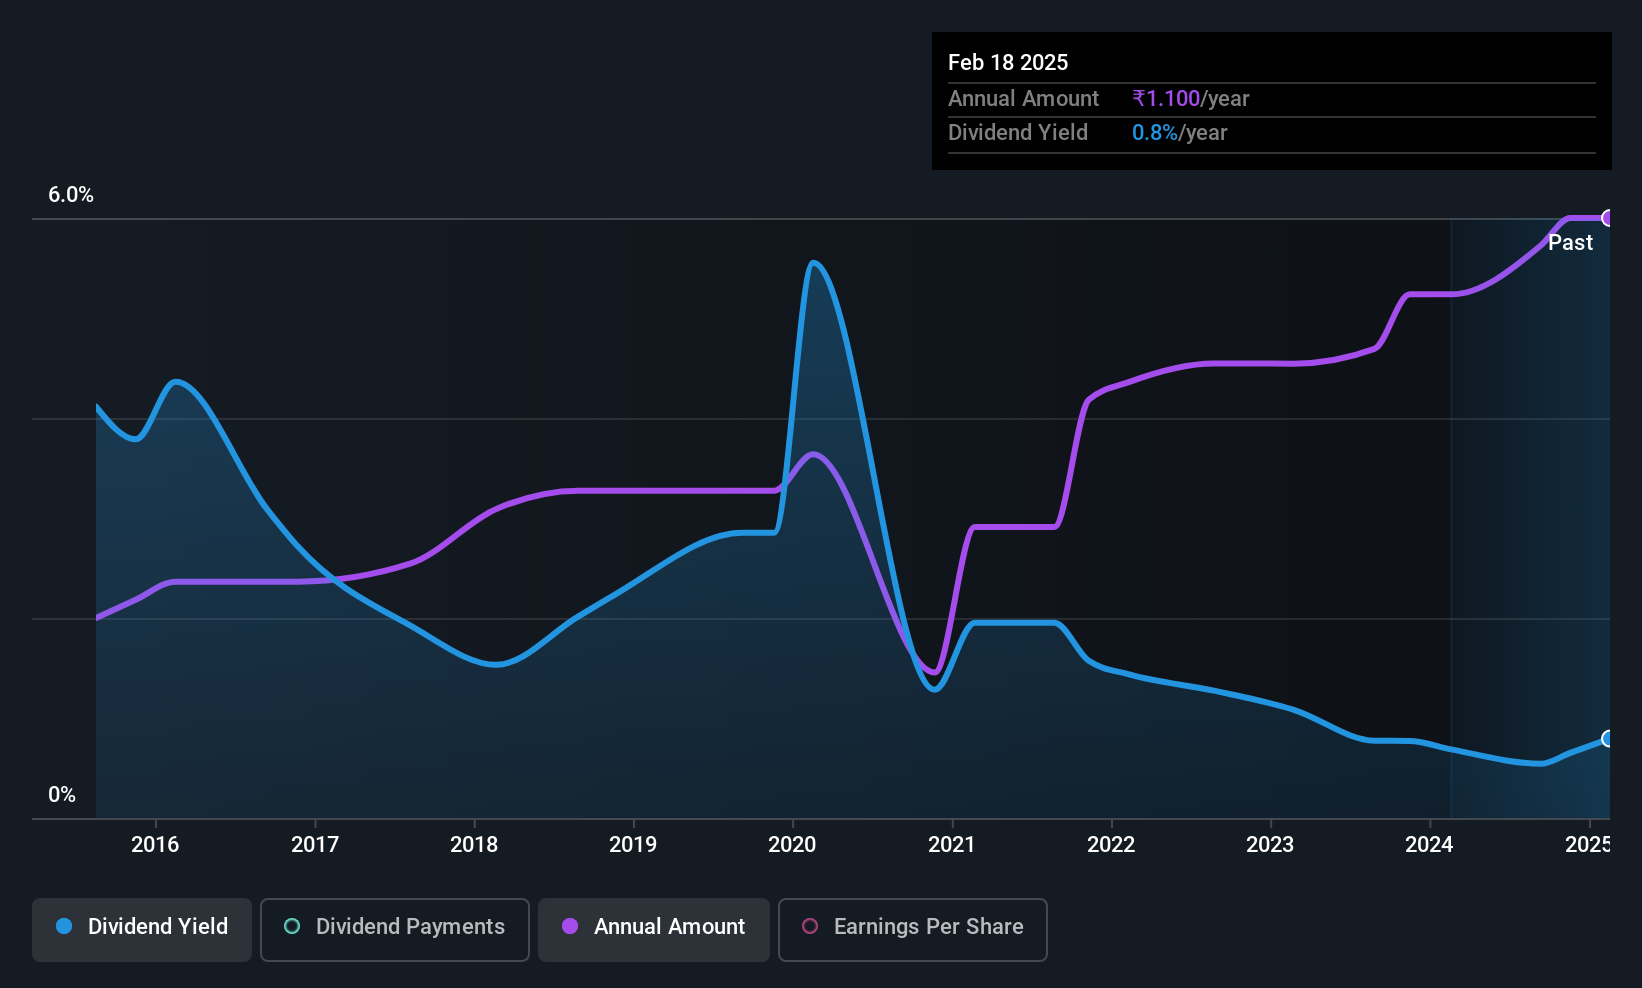Click the Past label in the shaded region
This screenshot has height=988, width=1642.
coord(1570,243)
